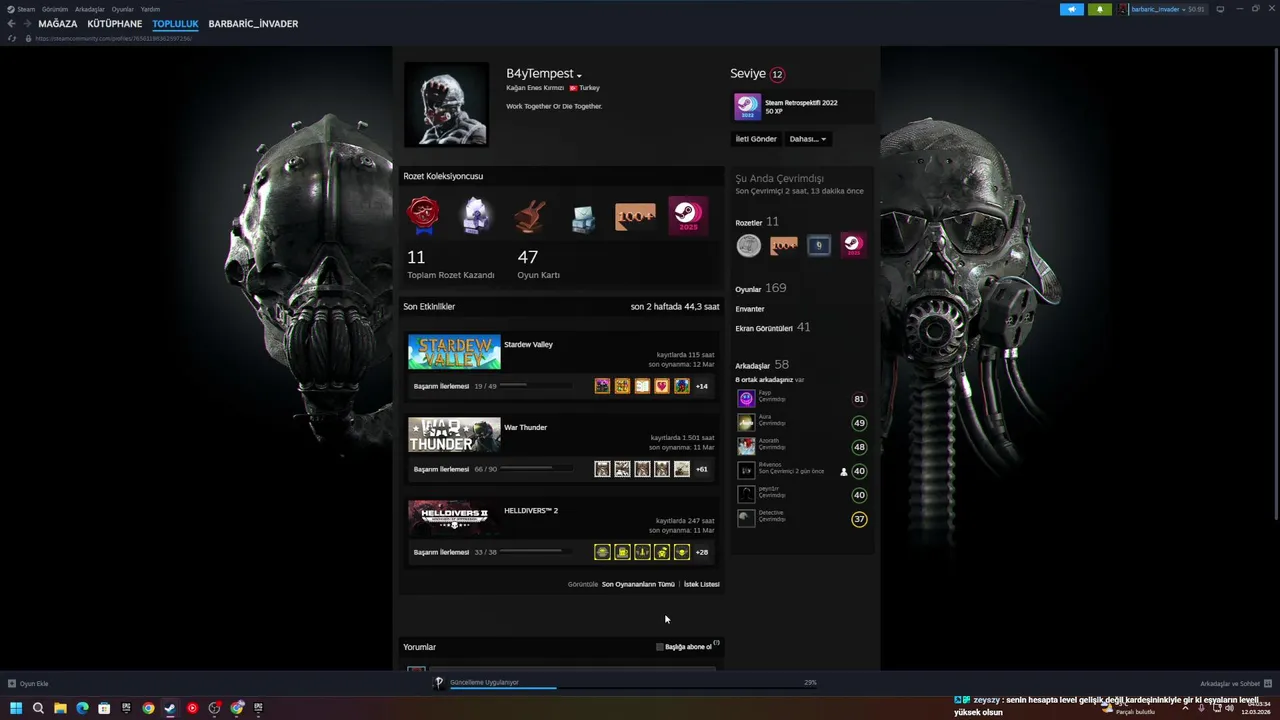Show +28 more HELLDIVERS 2 achievements

[701, 552]
